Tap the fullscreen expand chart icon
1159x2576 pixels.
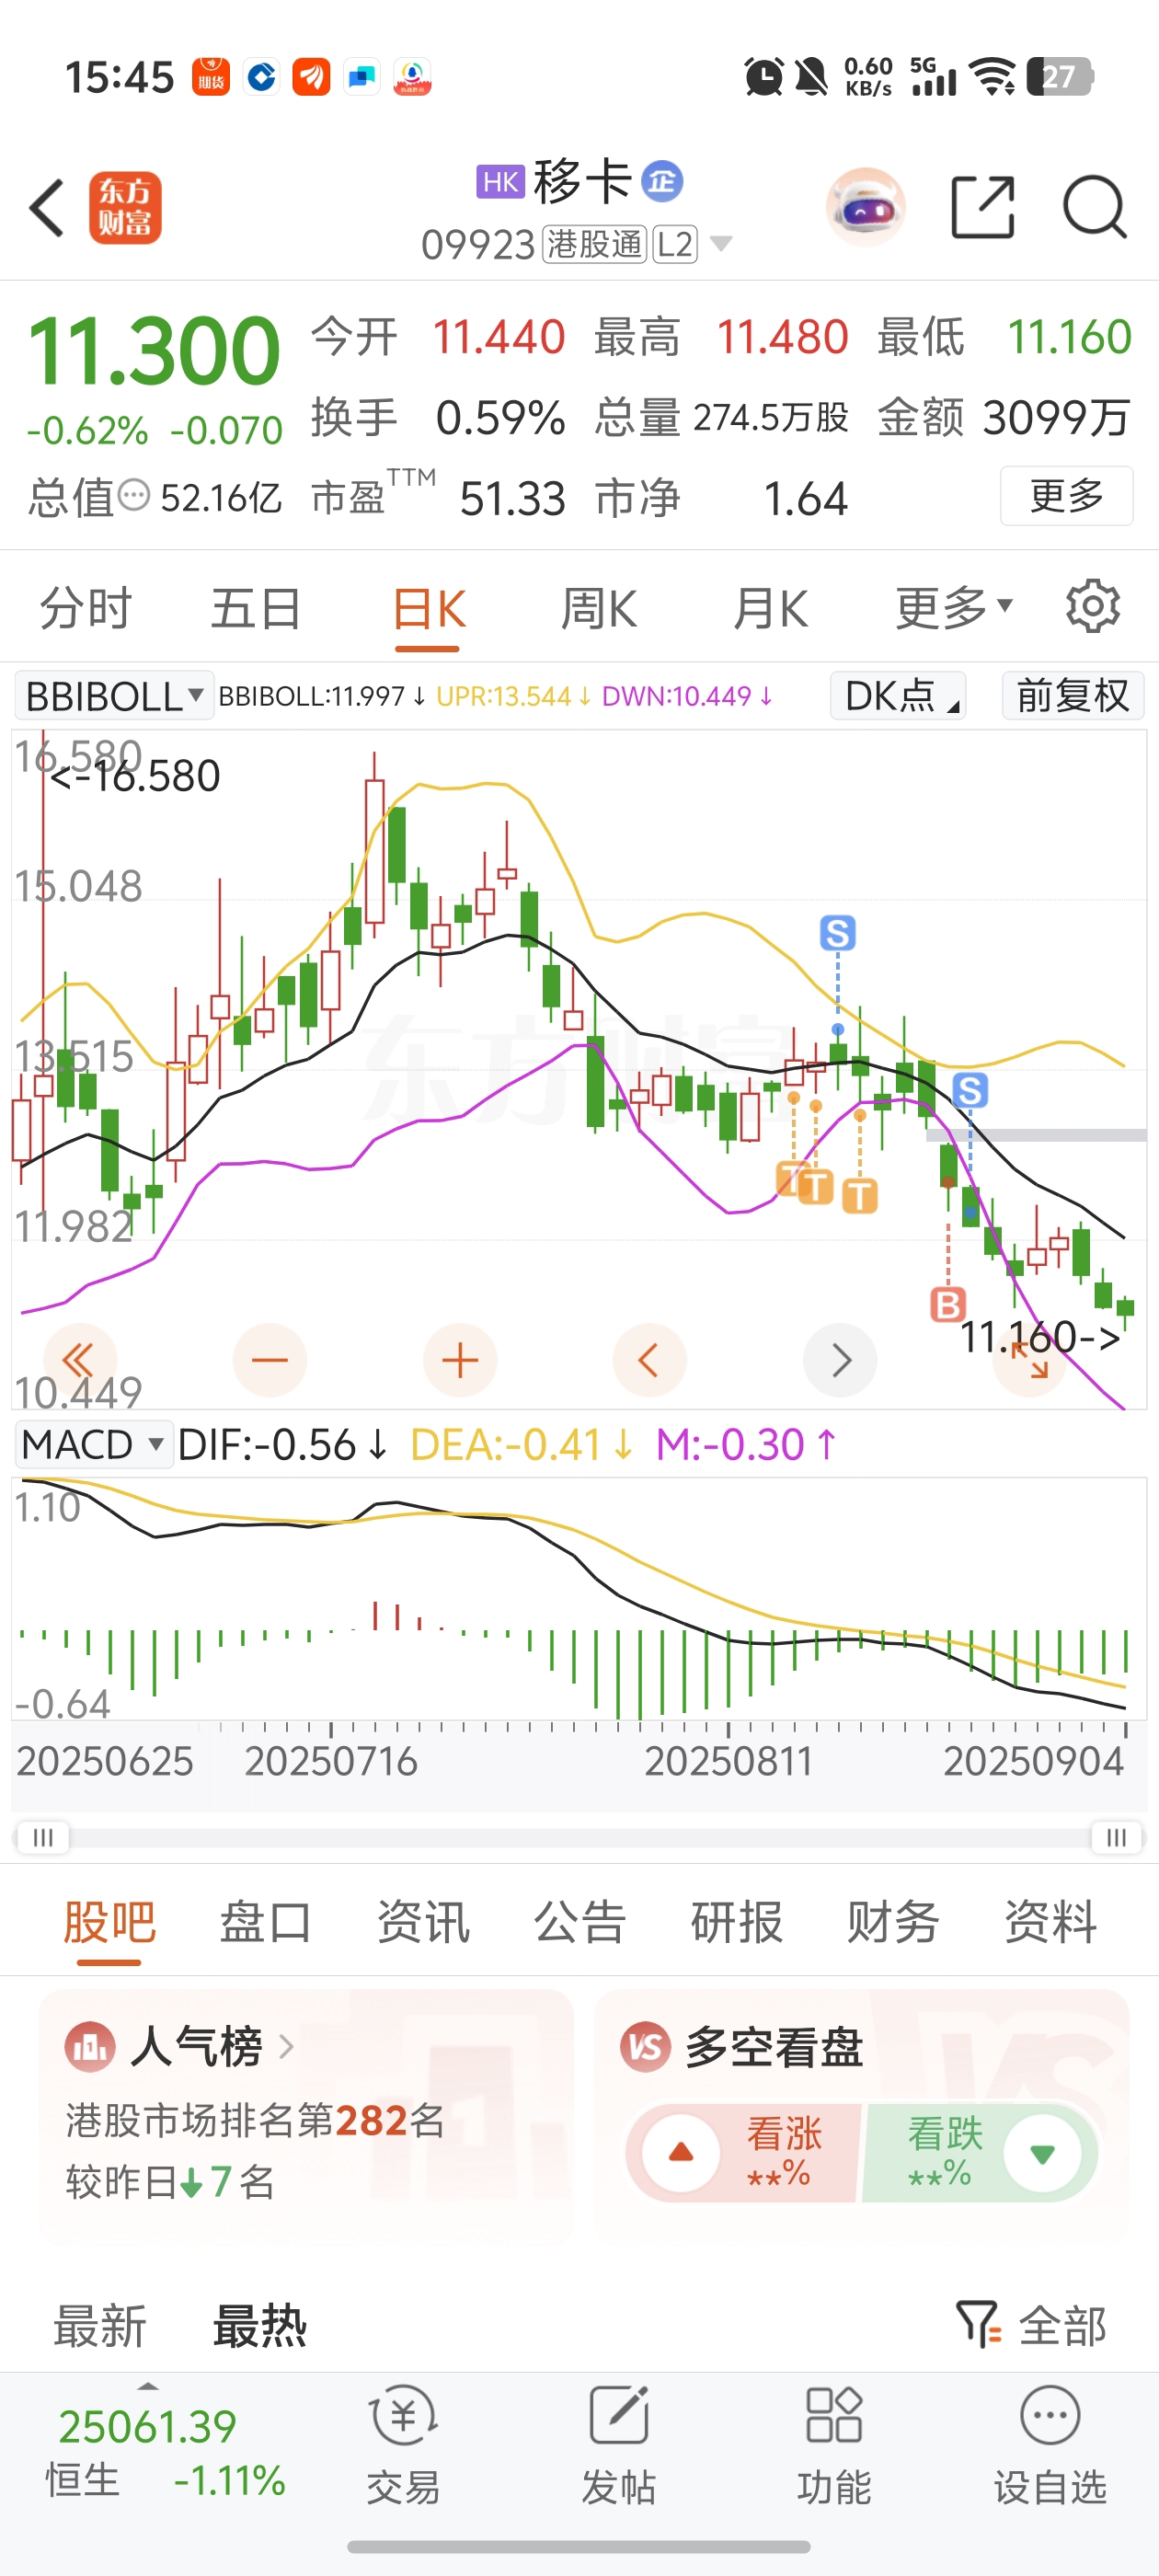(1029, 1361)
